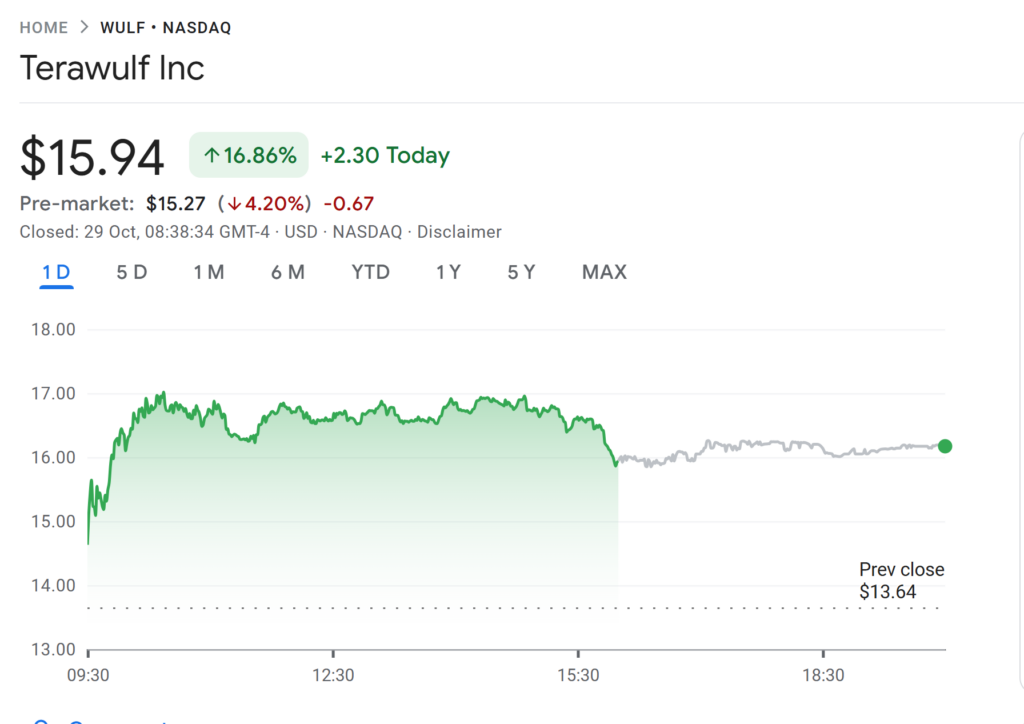Click the Prev close $13.64 label
This screenshot has width=1024, height=724.
901,580
